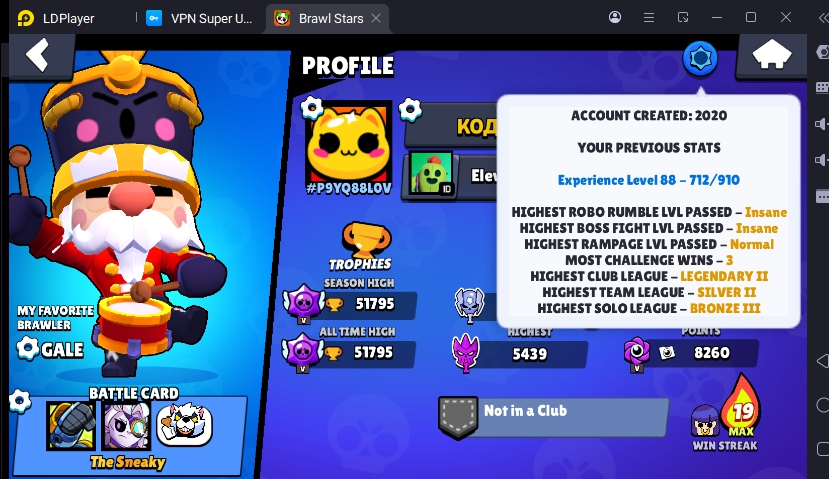This screenshot has width=829, height=479.
Task: Switch to the VPN Super U... tab
Action: (201, 18)
